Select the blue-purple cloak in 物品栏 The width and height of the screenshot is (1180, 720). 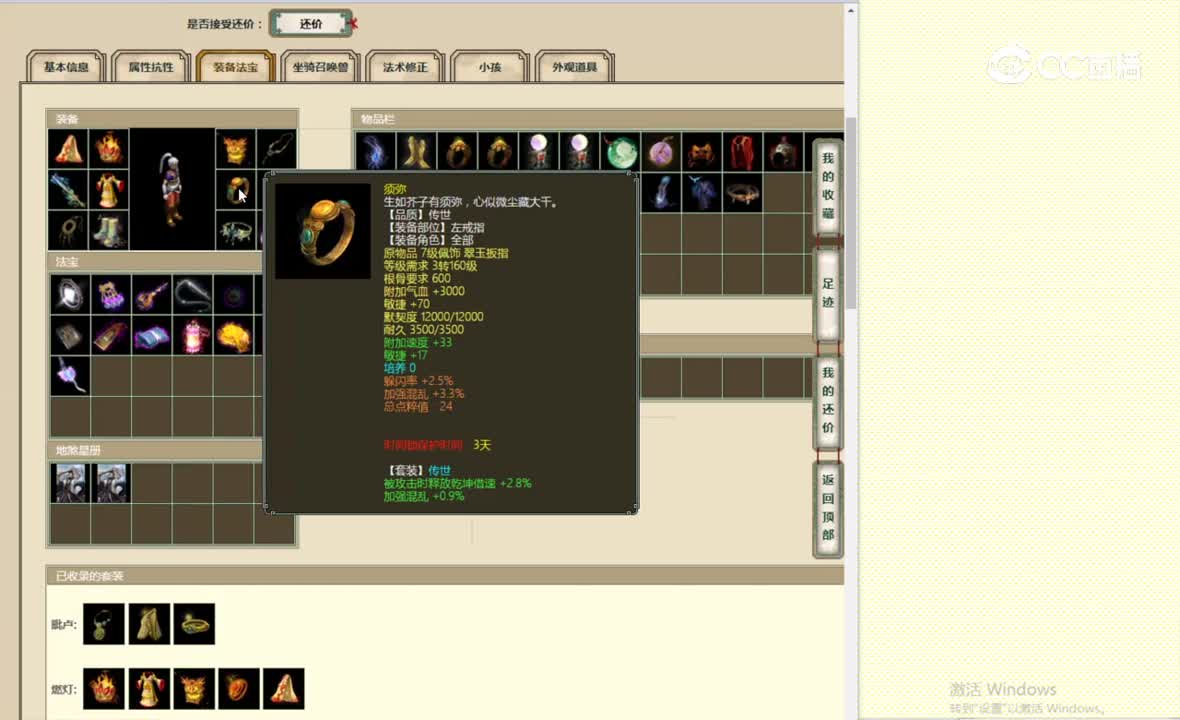click(702, 193)
